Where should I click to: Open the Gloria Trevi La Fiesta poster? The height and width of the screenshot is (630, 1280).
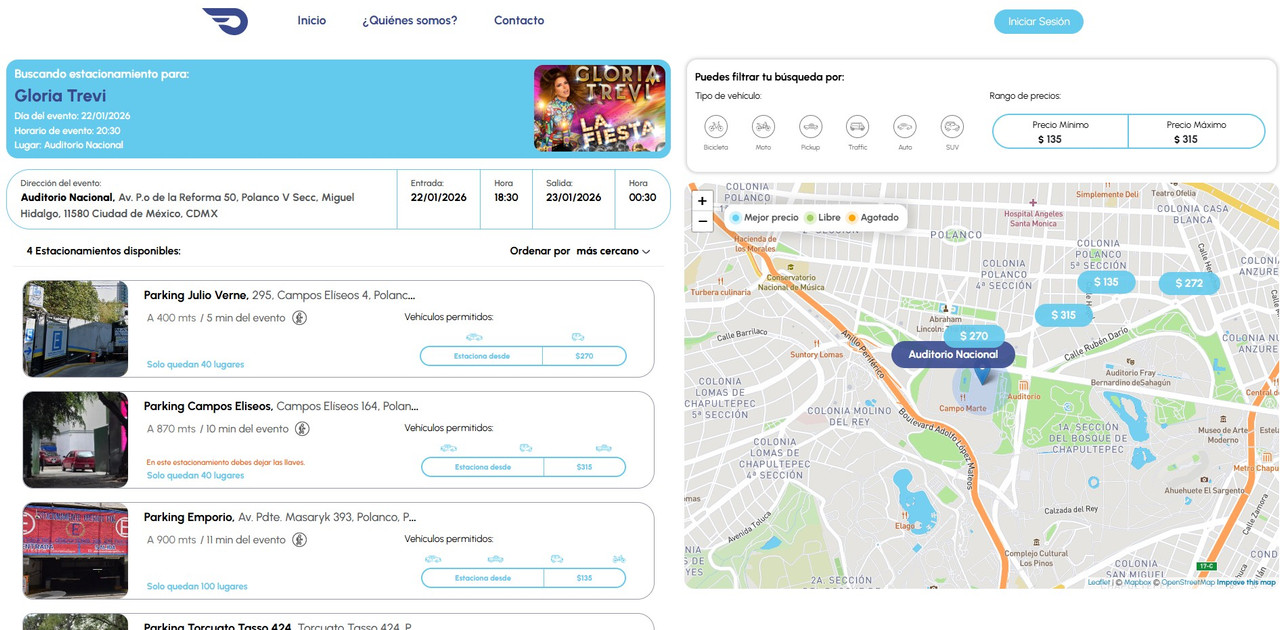click(599, 108)
